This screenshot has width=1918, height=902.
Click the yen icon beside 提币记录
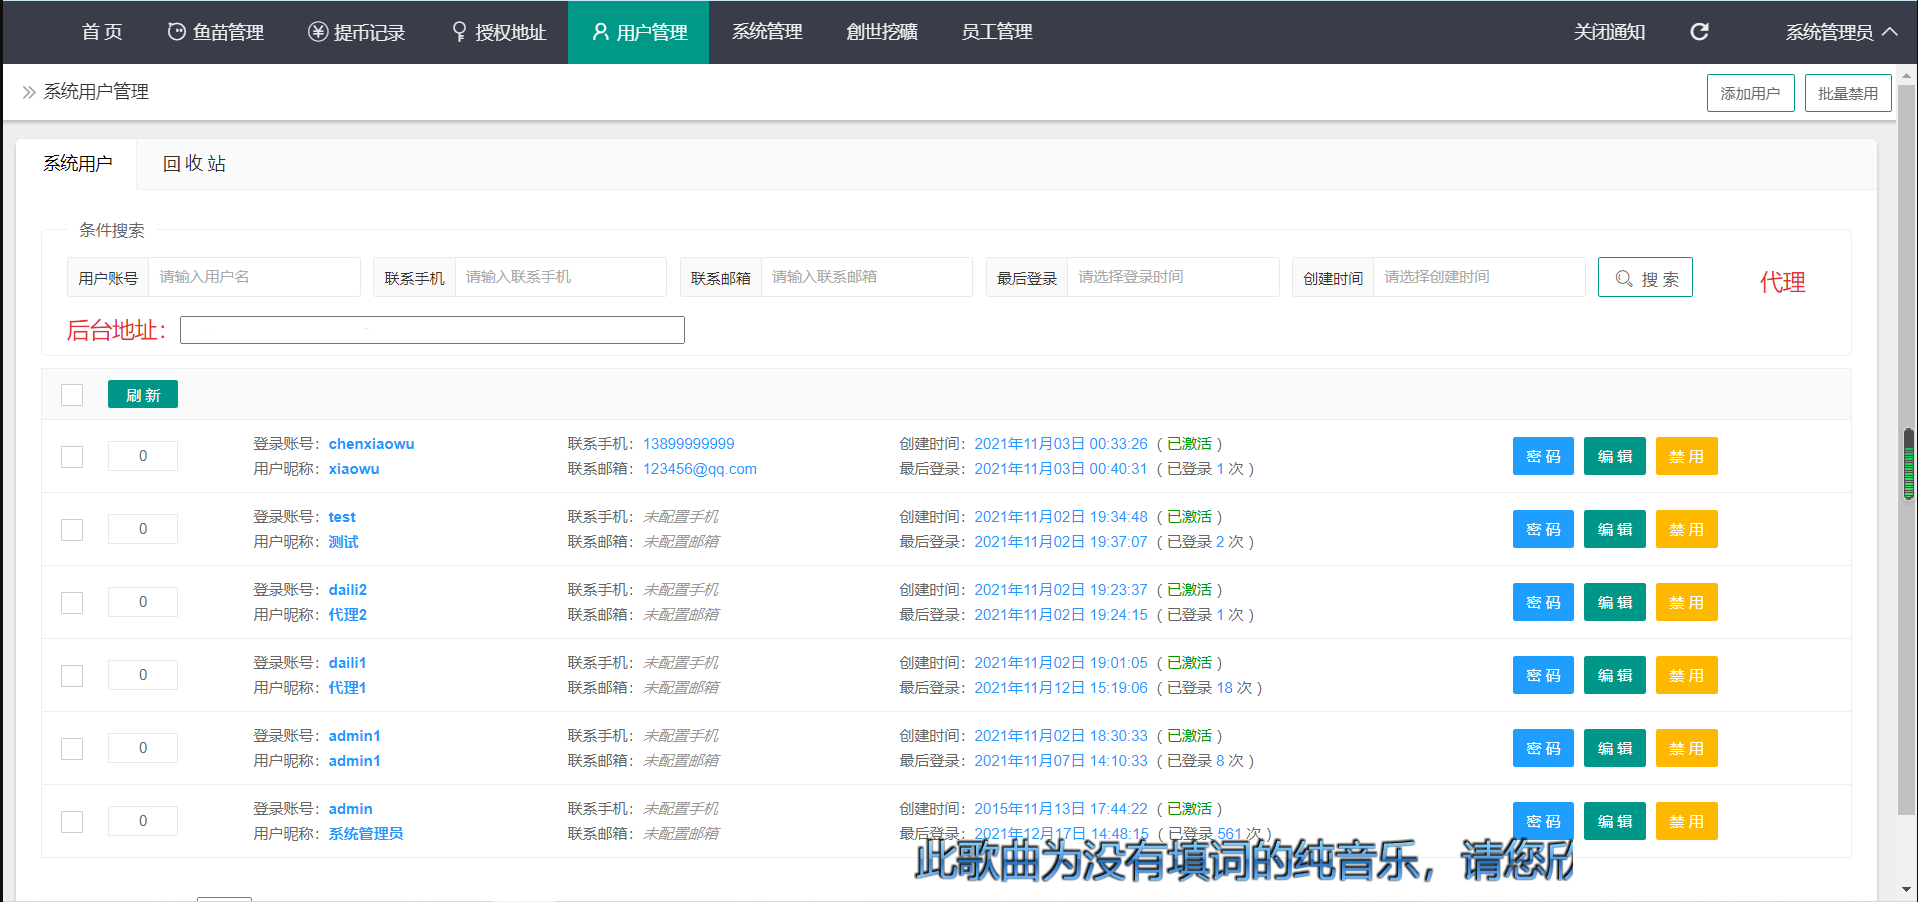click(x=318, y=32)
